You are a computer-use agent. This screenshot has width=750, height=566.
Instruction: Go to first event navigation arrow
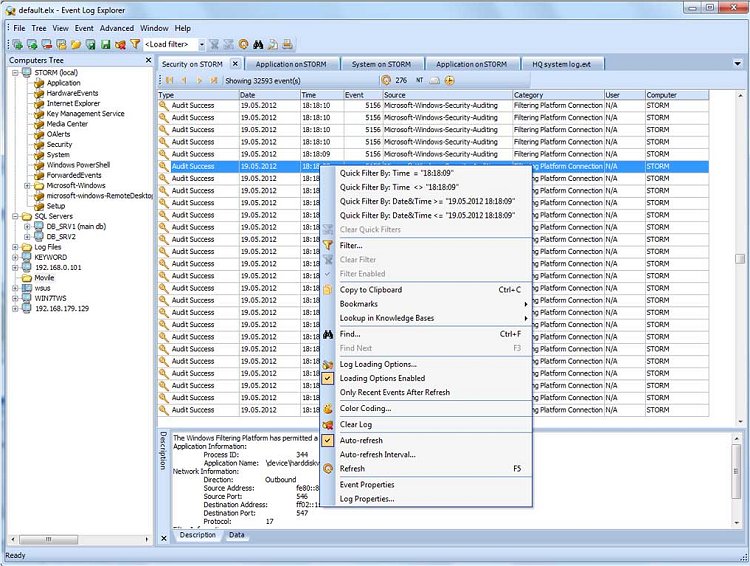(x=169, y=80)
